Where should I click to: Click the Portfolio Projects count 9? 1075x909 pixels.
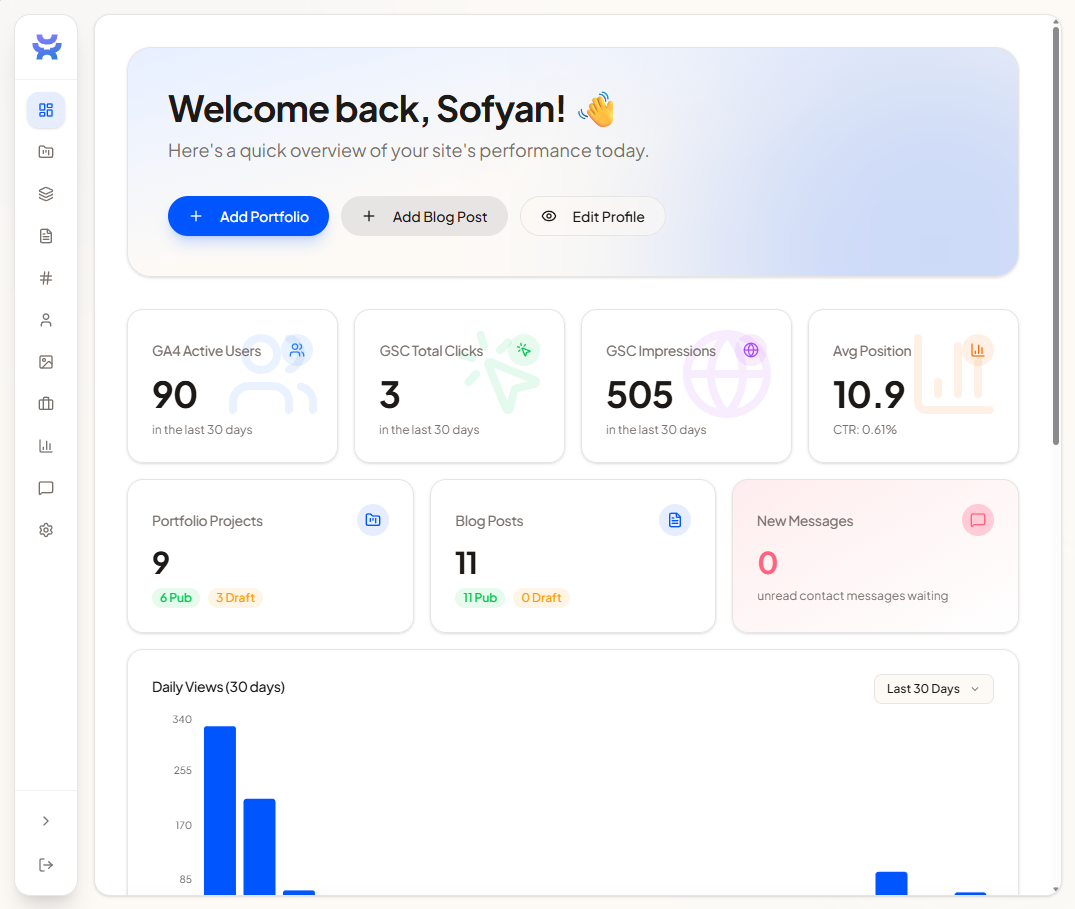(161, 563)
